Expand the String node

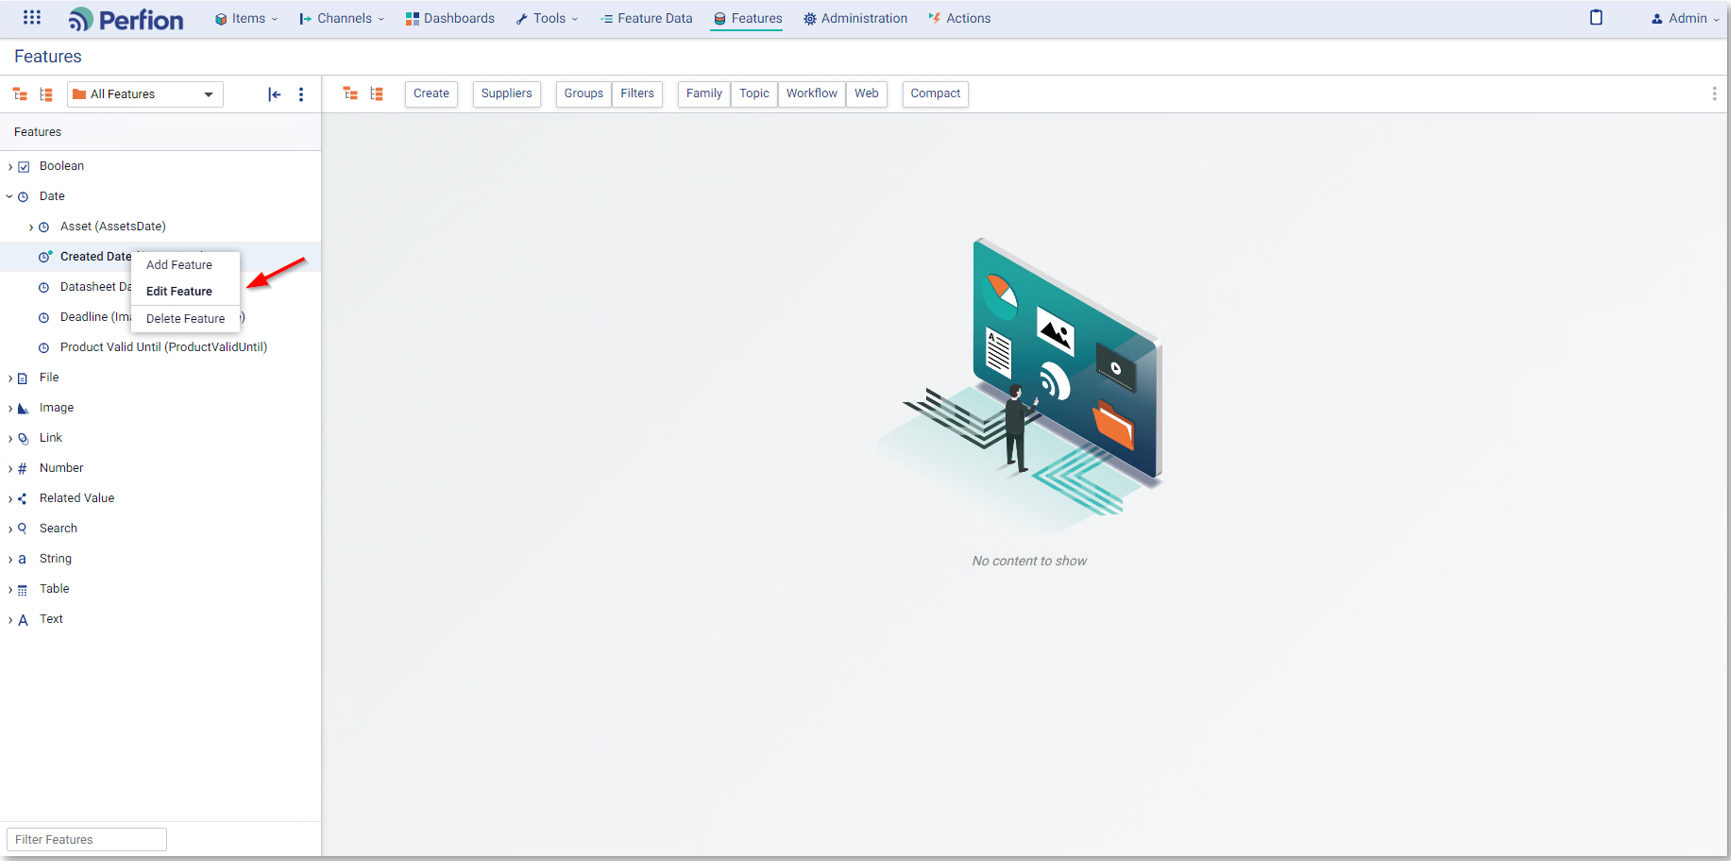pyautogui.click(x=10, y=559)
